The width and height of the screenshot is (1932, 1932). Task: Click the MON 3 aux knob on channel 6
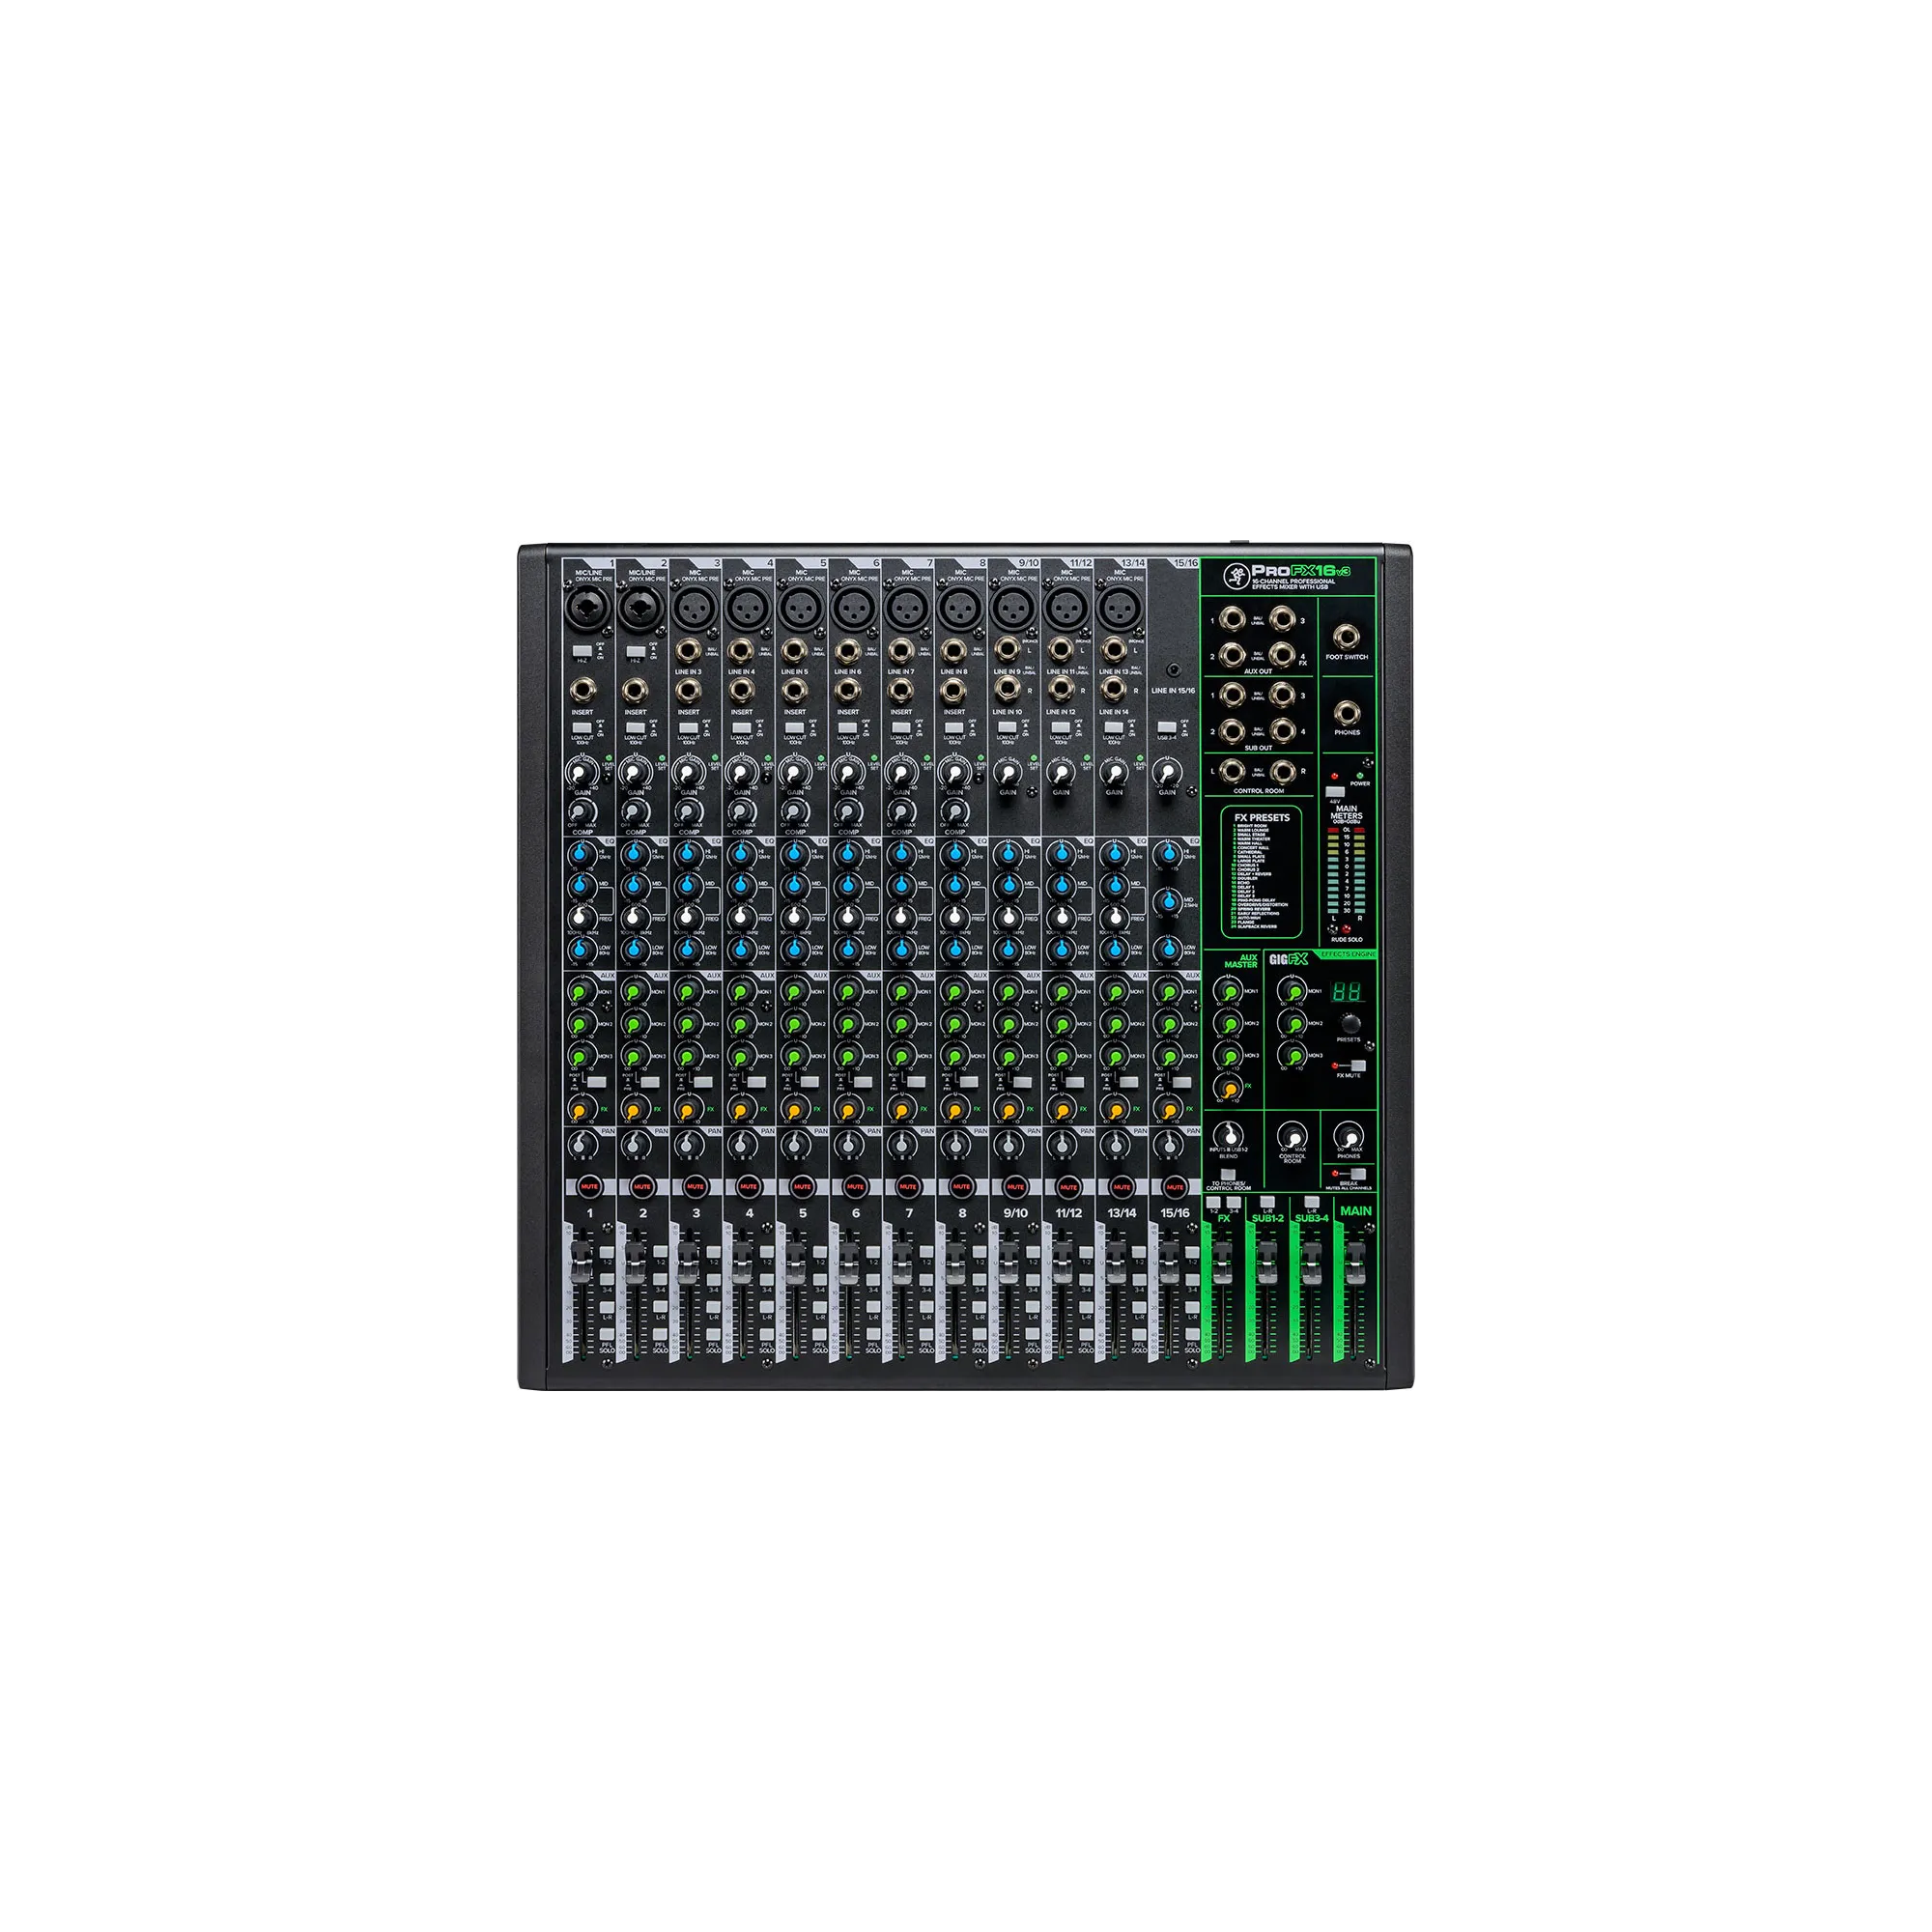(848, 1055)
